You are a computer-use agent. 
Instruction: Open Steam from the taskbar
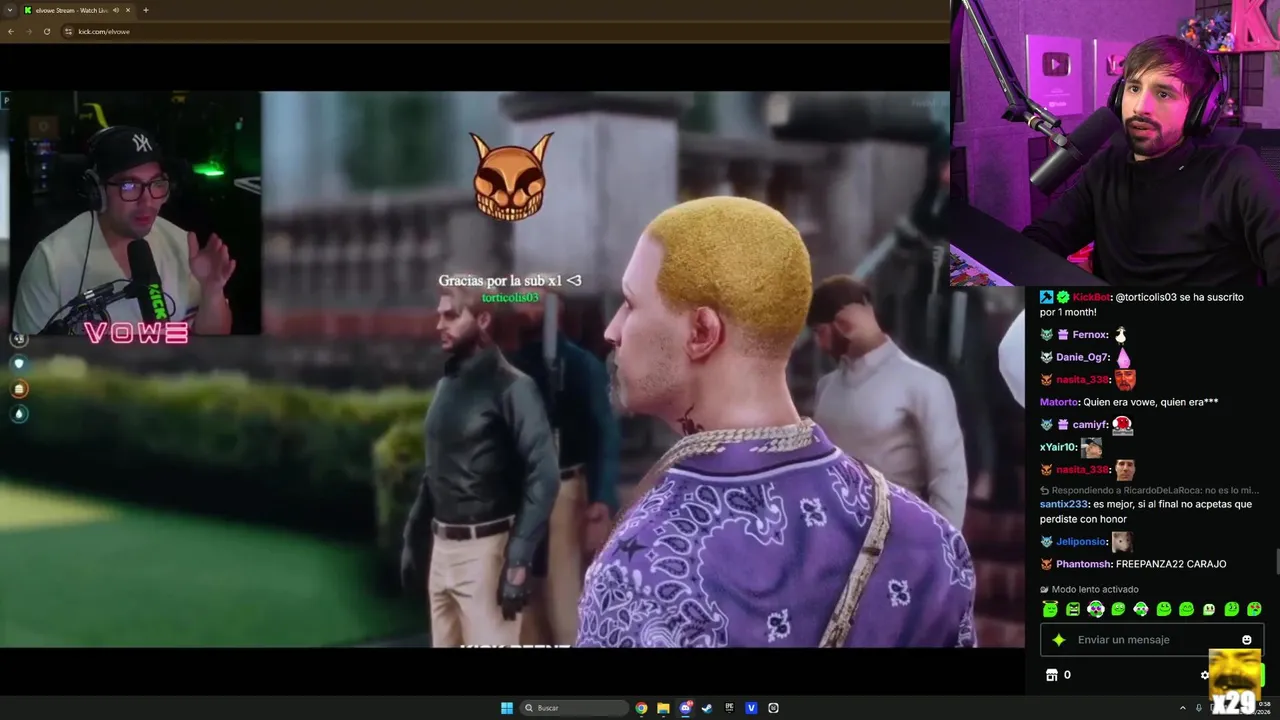[707, 708]
